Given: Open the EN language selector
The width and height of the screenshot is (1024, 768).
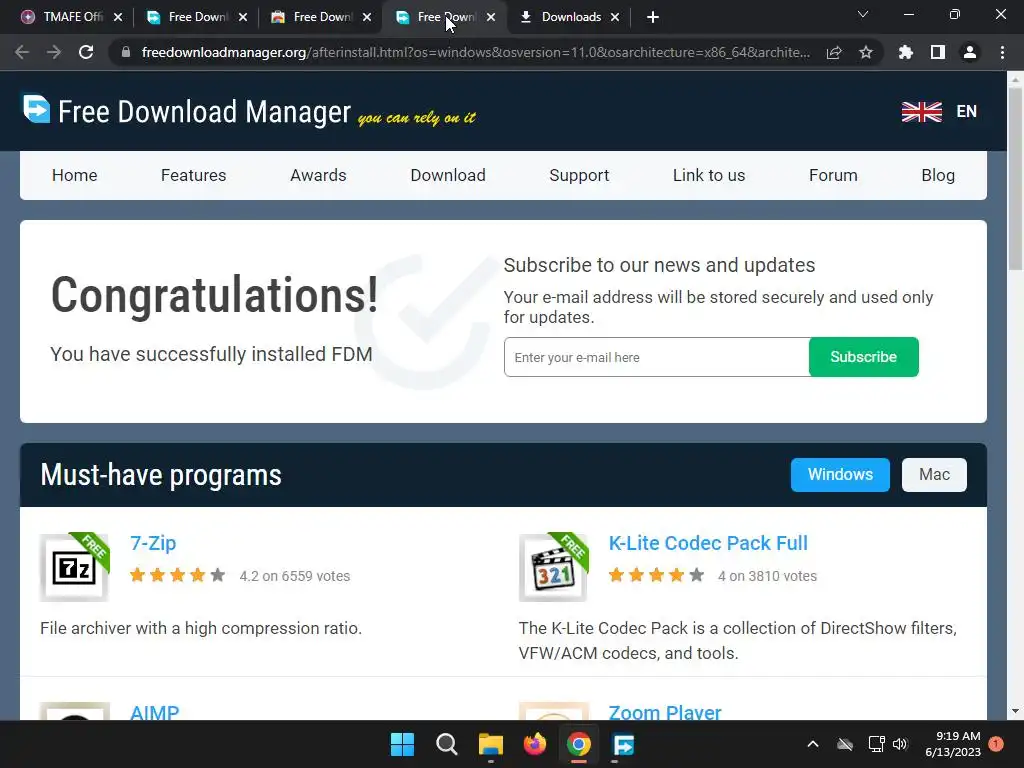Looking at the screenshot, I should pos(967,112).
